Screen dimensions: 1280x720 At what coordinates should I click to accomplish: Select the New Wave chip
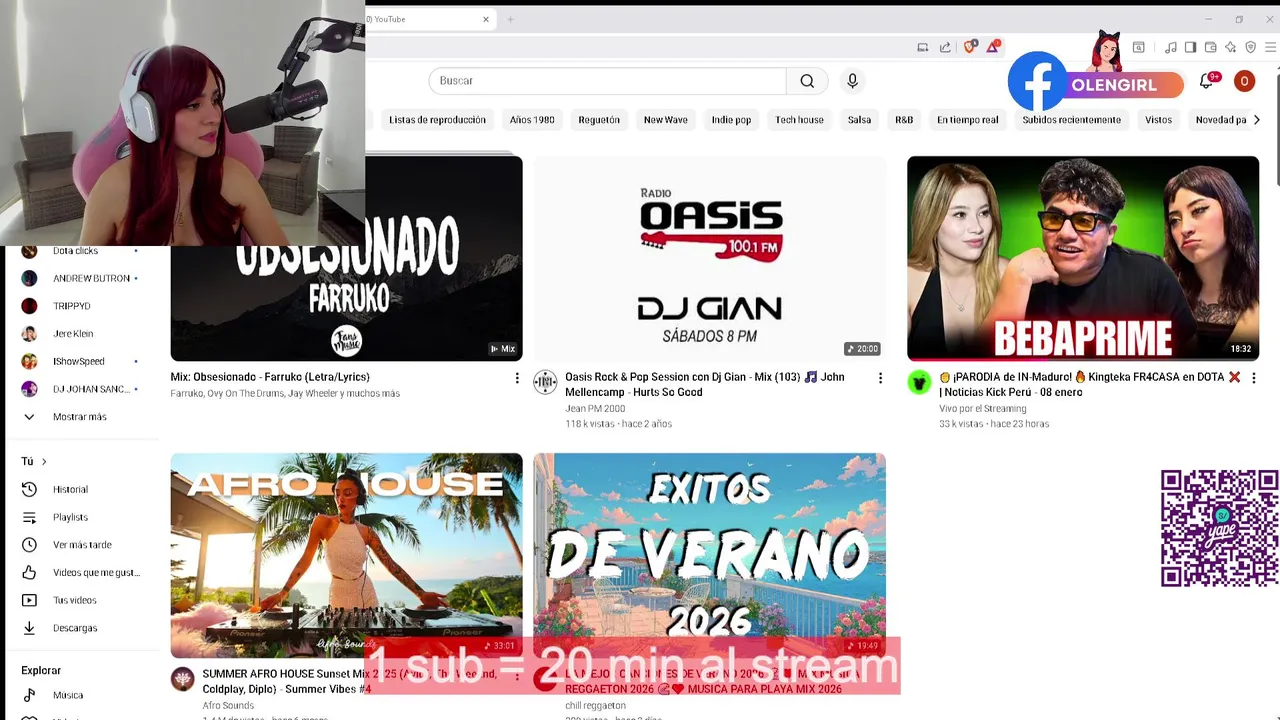pyautogui.click(x=665, y=120)
